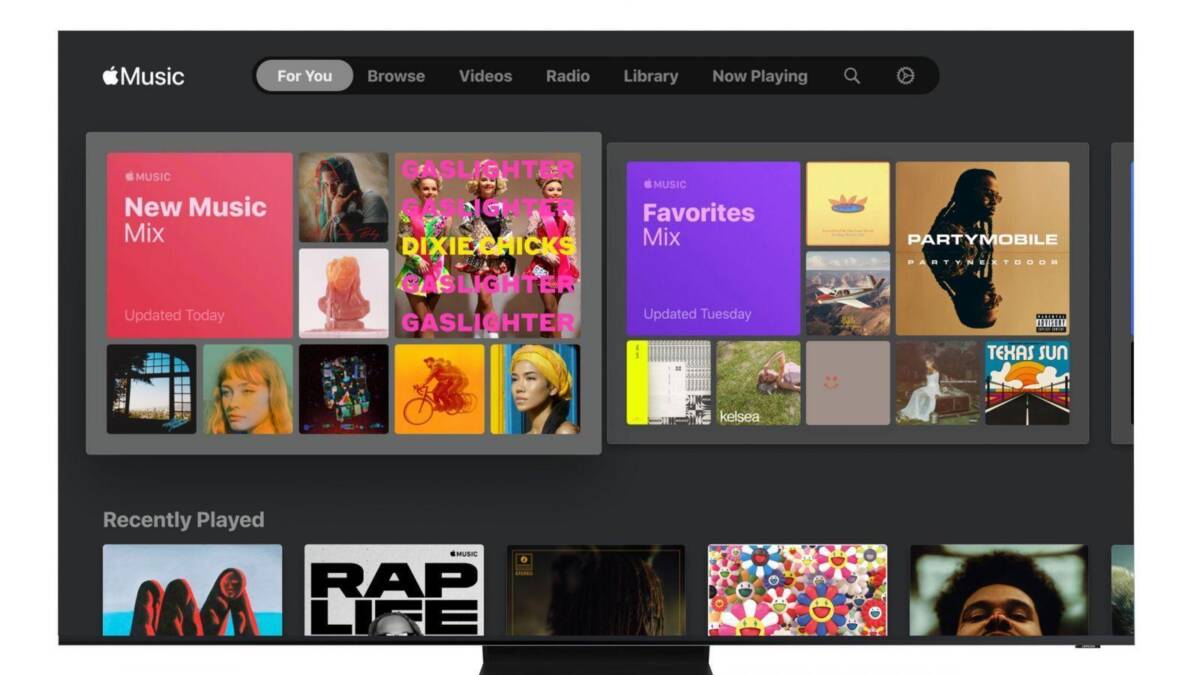
Task: Select the blonde woman portrait album cover
Action: (x=248, y=389)
